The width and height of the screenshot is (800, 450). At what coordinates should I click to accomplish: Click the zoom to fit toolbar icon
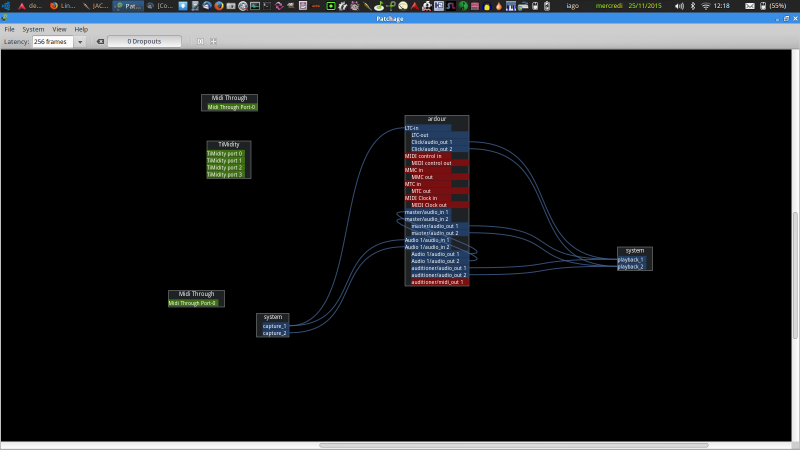(x=213, y=42)
